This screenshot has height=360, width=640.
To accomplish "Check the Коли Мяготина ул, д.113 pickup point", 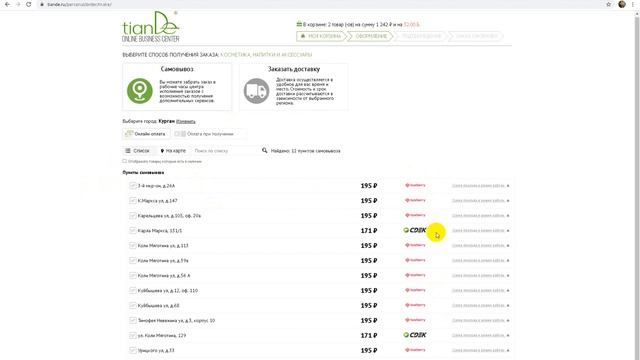I will click(x=133, y=245).
